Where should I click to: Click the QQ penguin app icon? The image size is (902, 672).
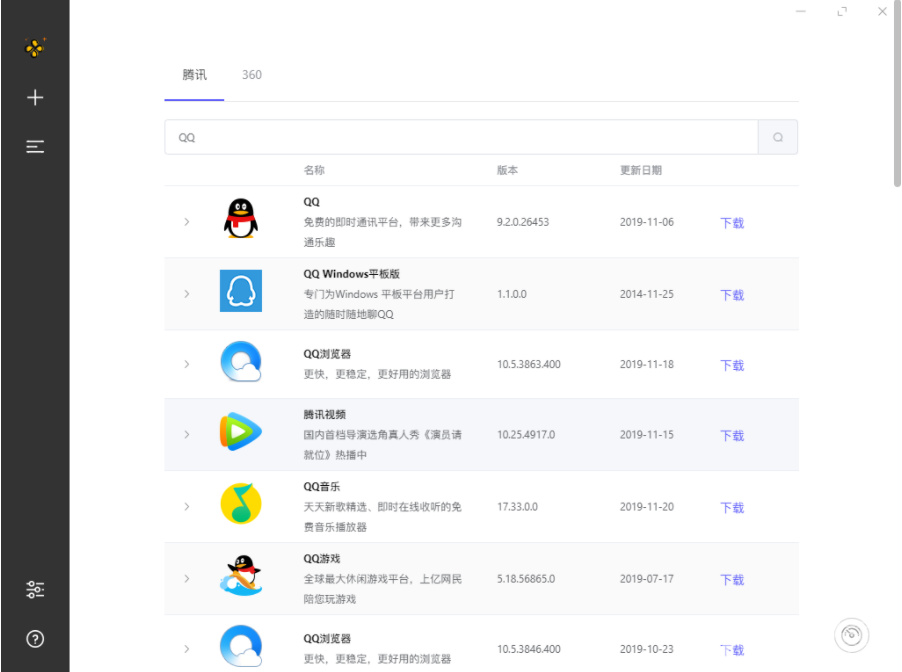coord(241,219)
